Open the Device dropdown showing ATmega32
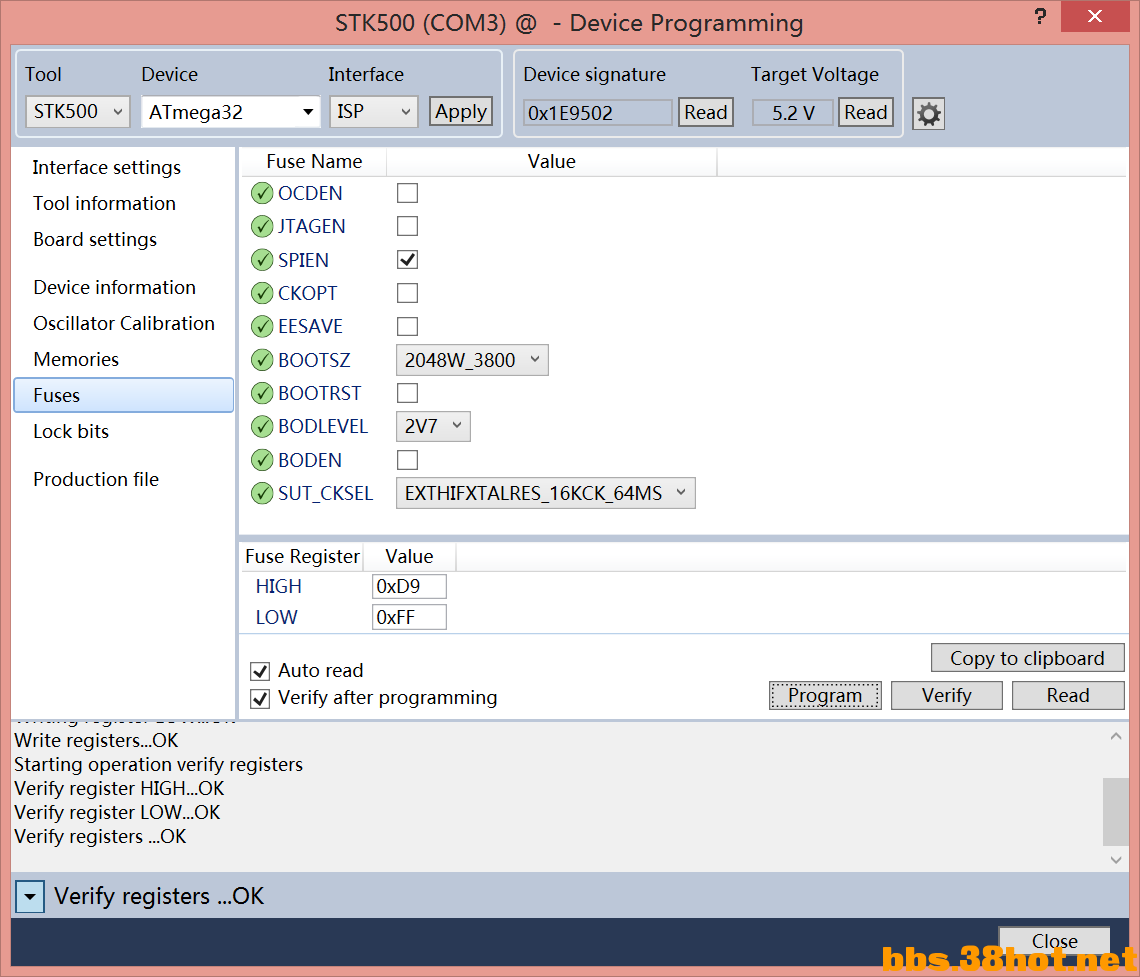The width and height of the screenshot is (1140, 977). pos(230,112)
